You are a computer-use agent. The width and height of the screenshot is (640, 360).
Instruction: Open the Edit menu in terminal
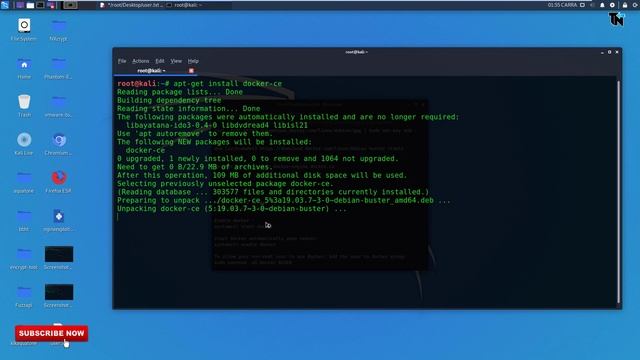pyautogui.click(x=160, y=61)
